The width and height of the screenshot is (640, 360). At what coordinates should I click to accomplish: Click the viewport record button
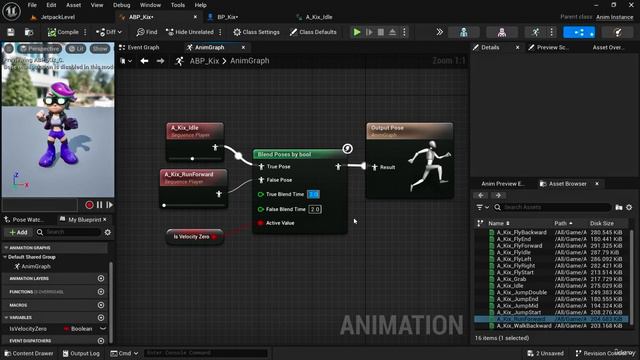click(x=89, y=205)
